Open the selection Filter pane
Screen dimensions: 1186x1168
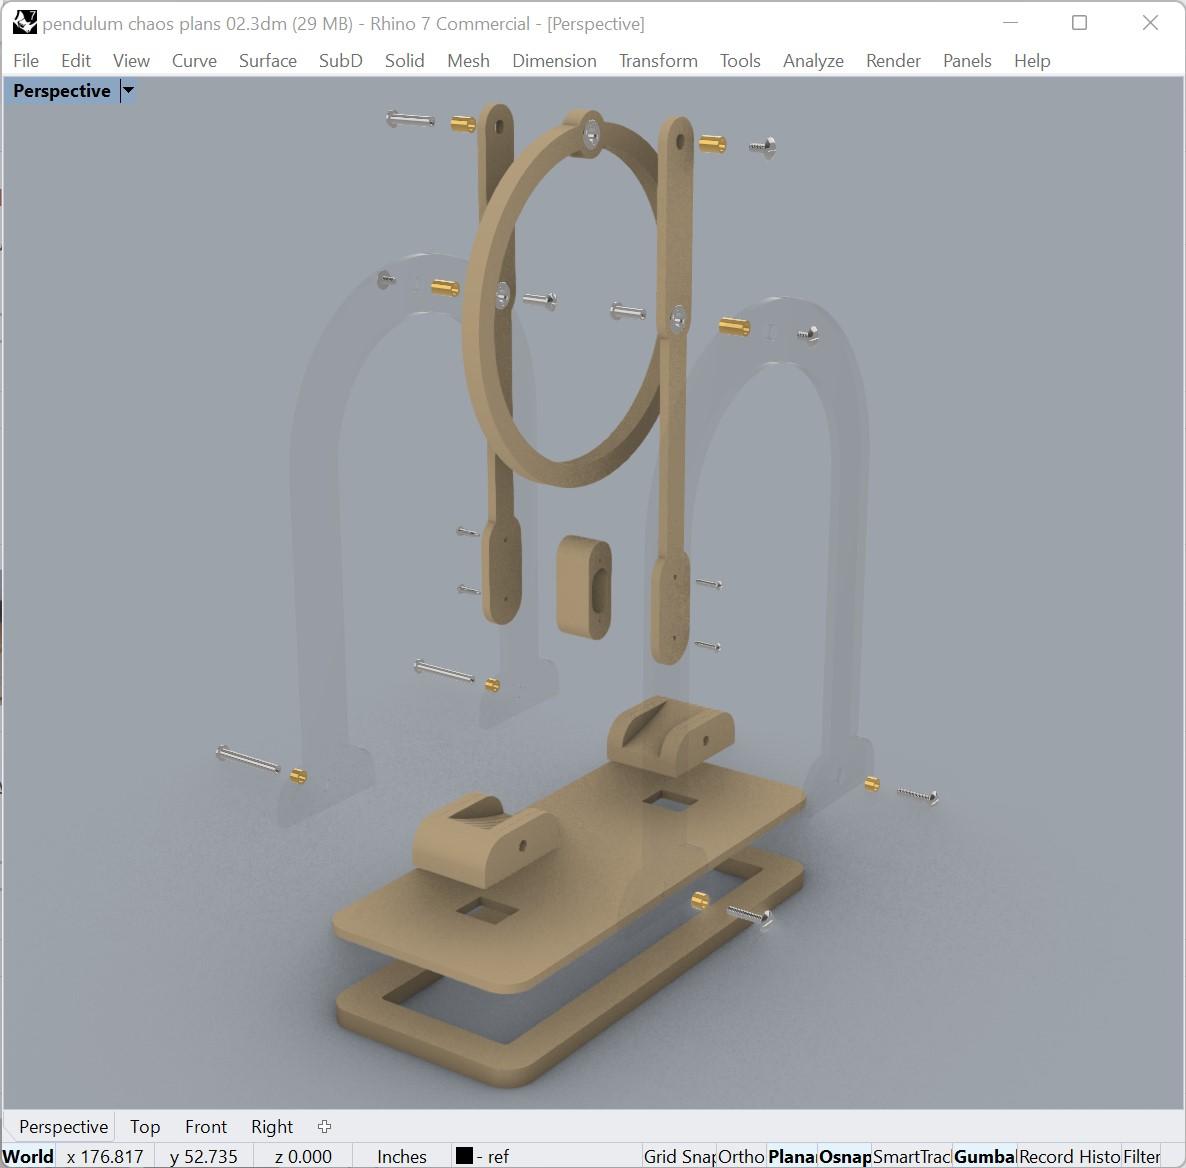(1141, 1156)
